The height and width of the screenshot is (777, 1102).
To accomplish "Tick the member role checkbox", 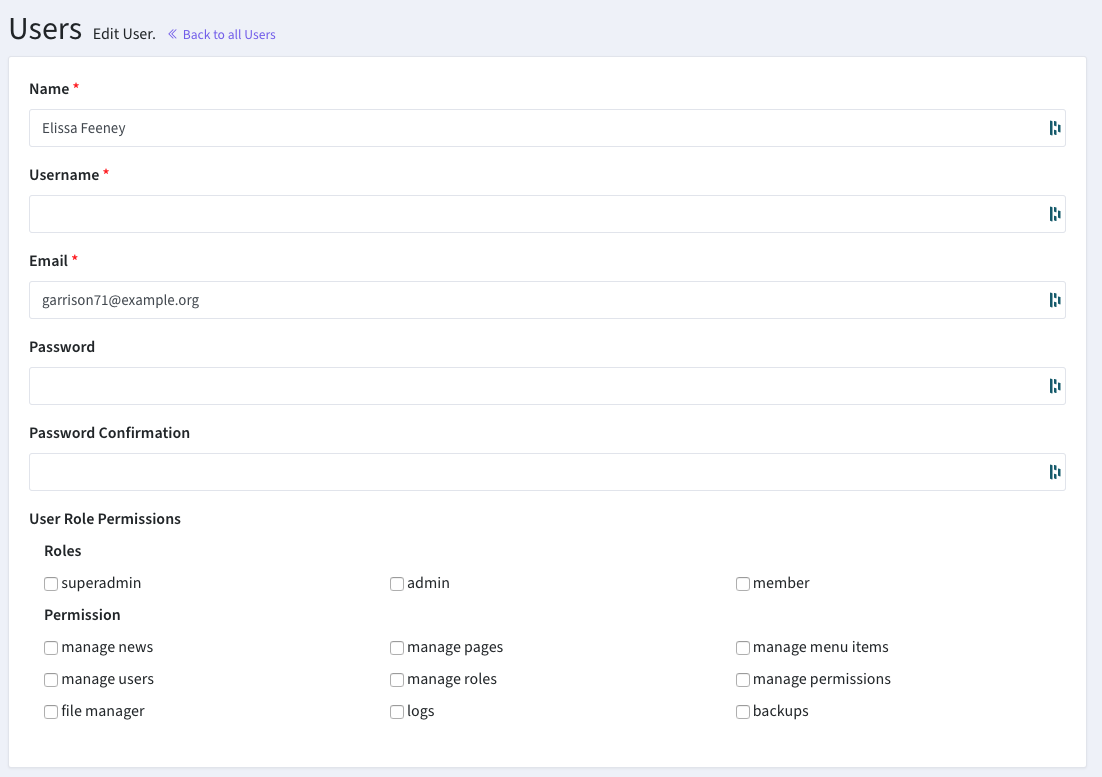I will [742, 584].
